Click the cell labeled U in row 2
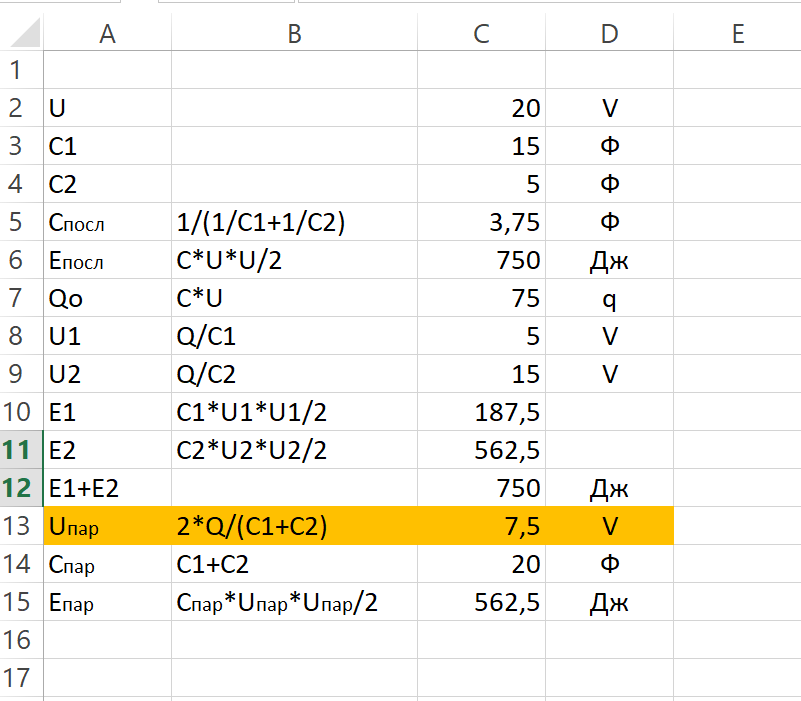This screenshot has height=701, width=801. [x=108, y=109]
